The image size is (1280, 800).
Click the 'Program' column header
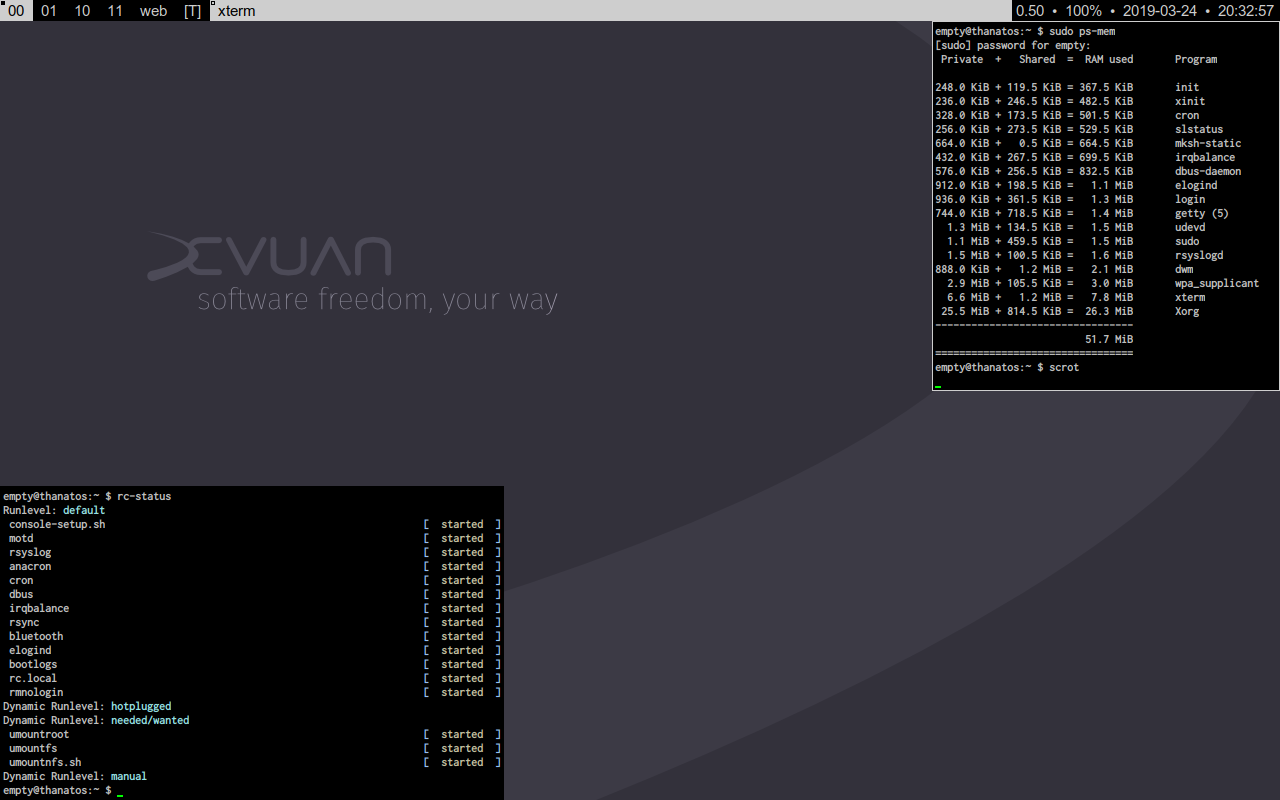1196,59
